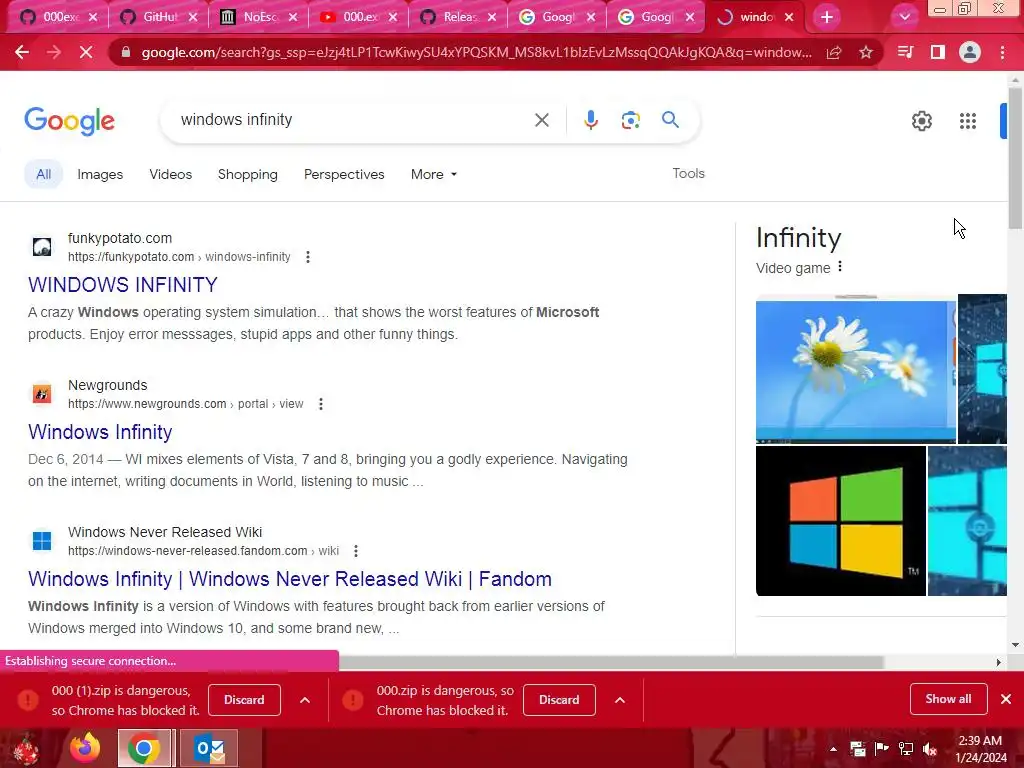Open more options for Windows Never Released Wiki result
The height and width of the screenshot is (768, 1024).
(356, 551)
